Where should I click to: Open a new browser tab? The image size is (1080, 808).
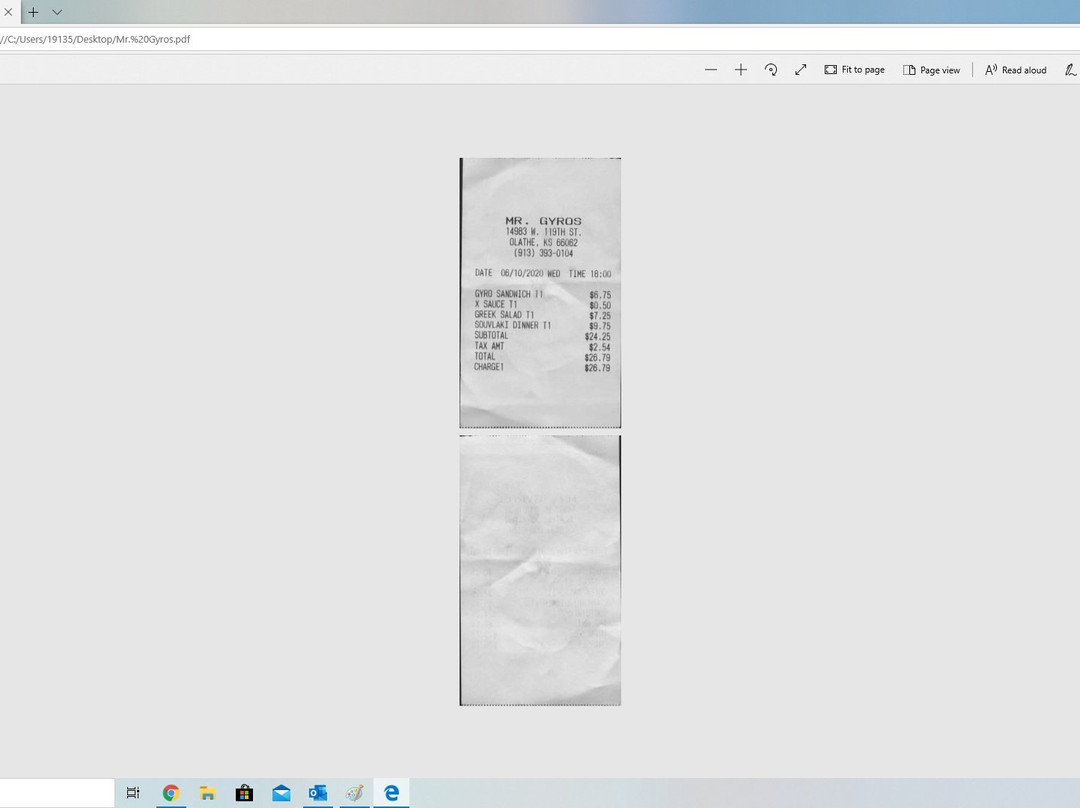33,12
